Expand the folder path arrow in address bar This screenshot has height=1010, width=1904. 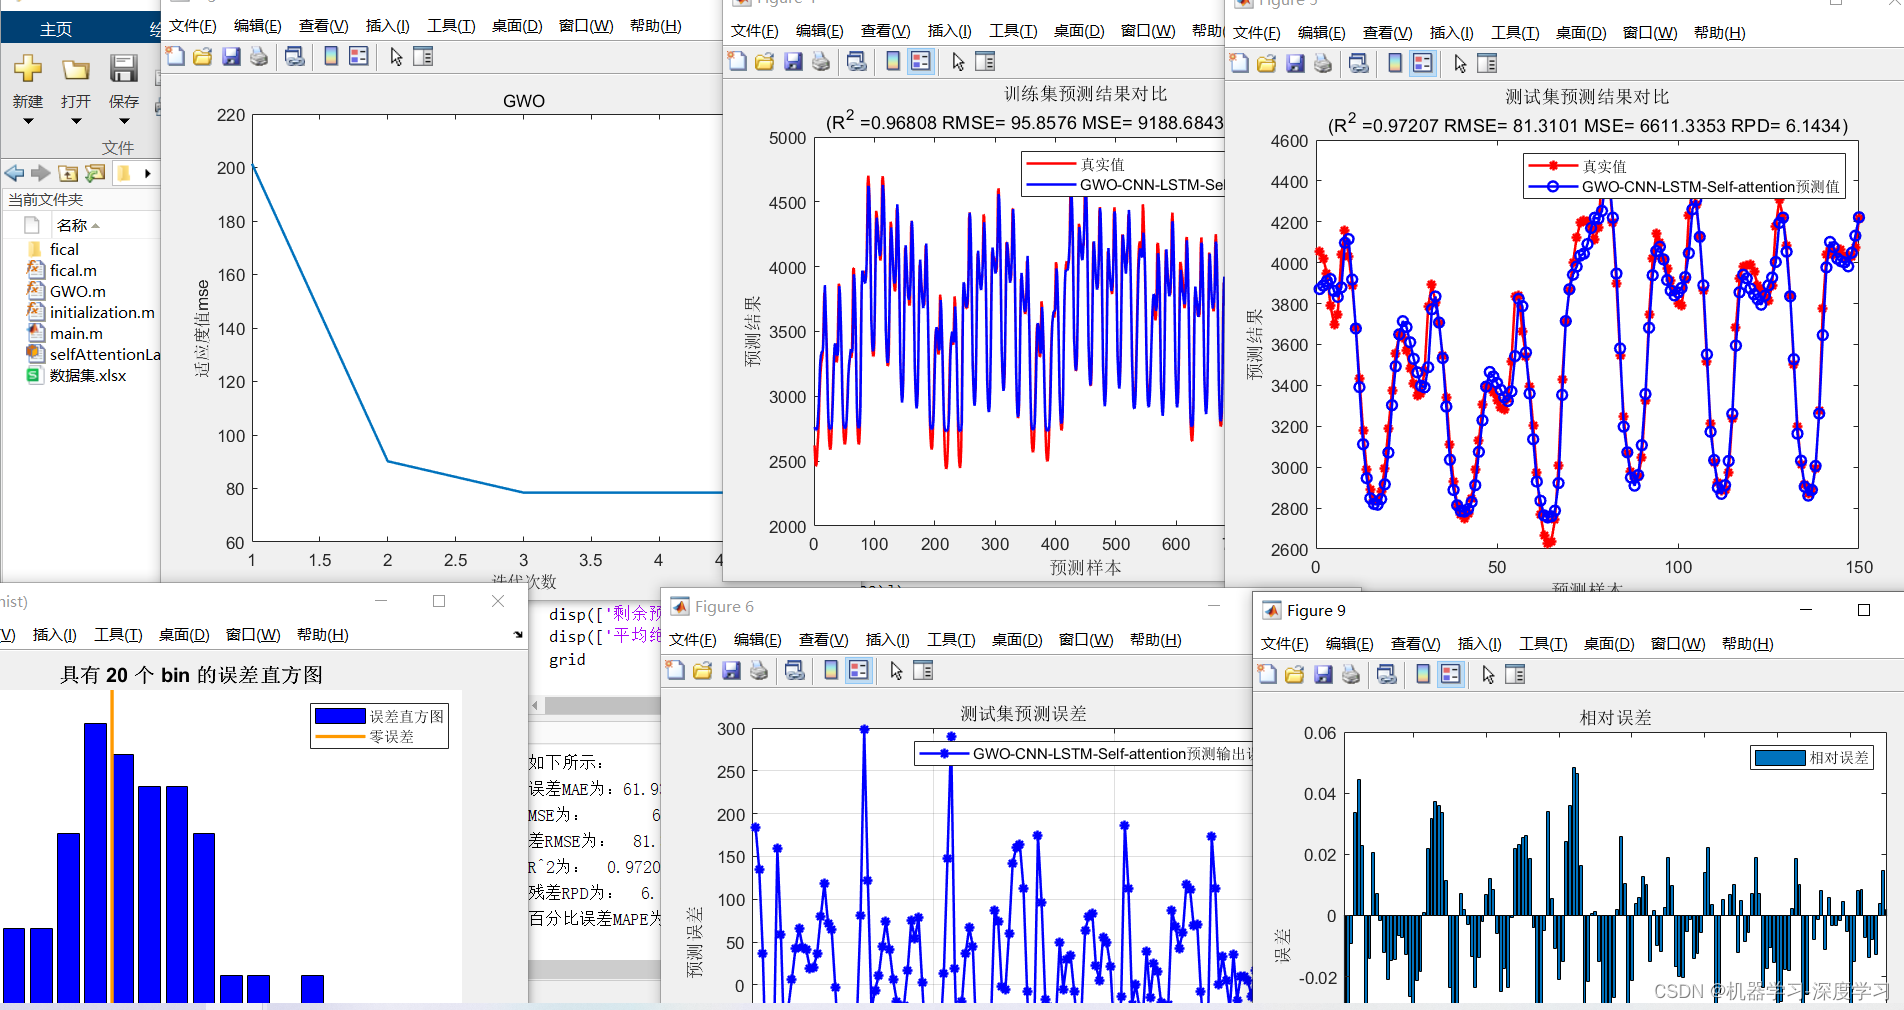(x=147, y=173)
